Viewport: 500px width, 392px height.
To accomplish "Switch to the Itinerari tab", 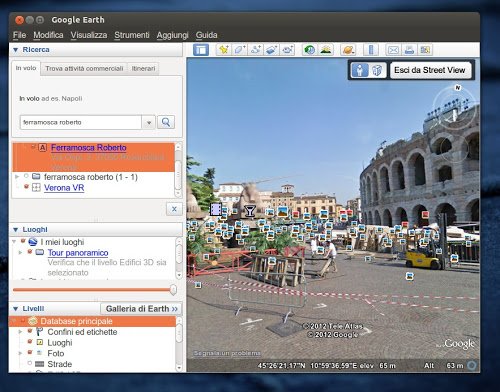I will click(143, 69).
